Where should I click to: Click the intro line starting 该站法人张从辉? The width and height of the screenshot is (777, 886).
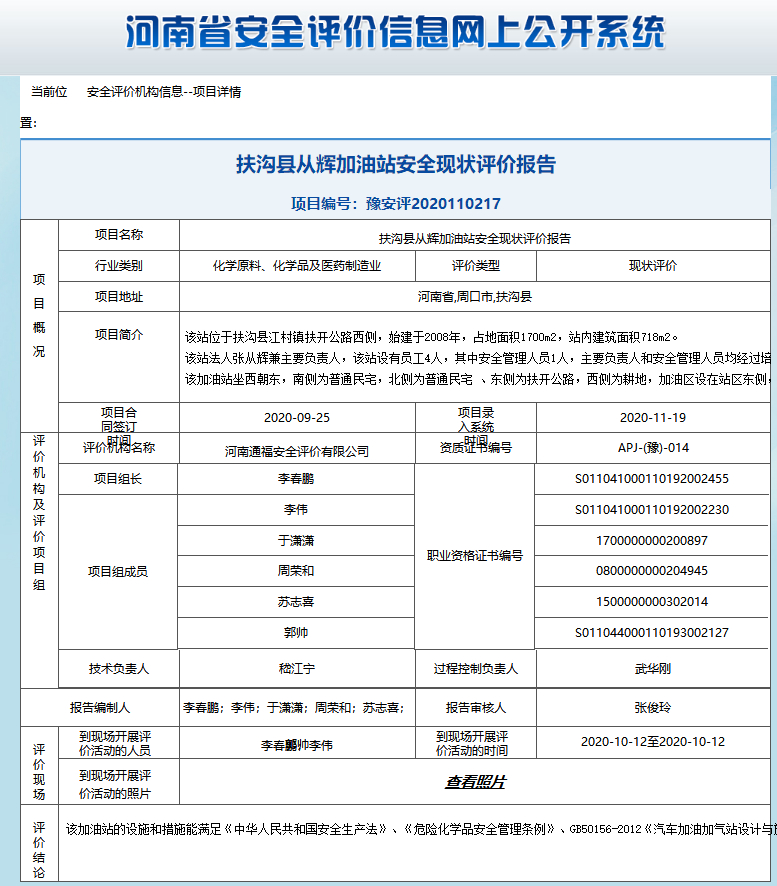coord(478,358)
